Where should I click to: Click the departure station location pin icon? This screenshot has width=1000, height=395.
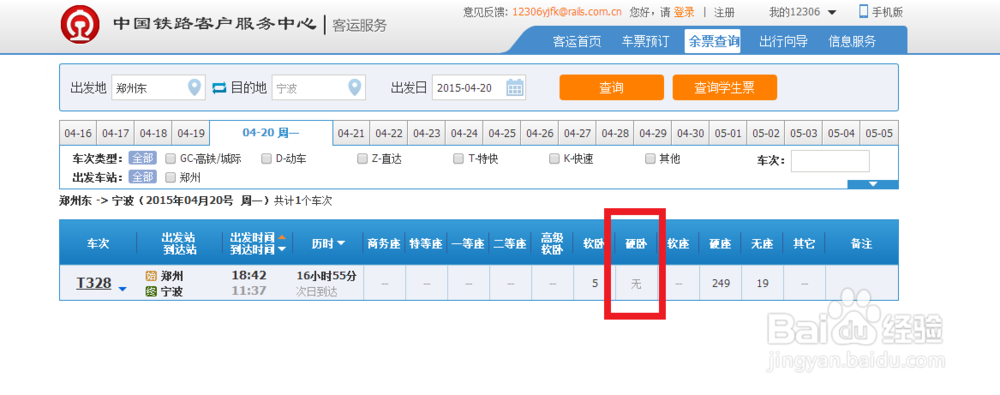[195, 87]
